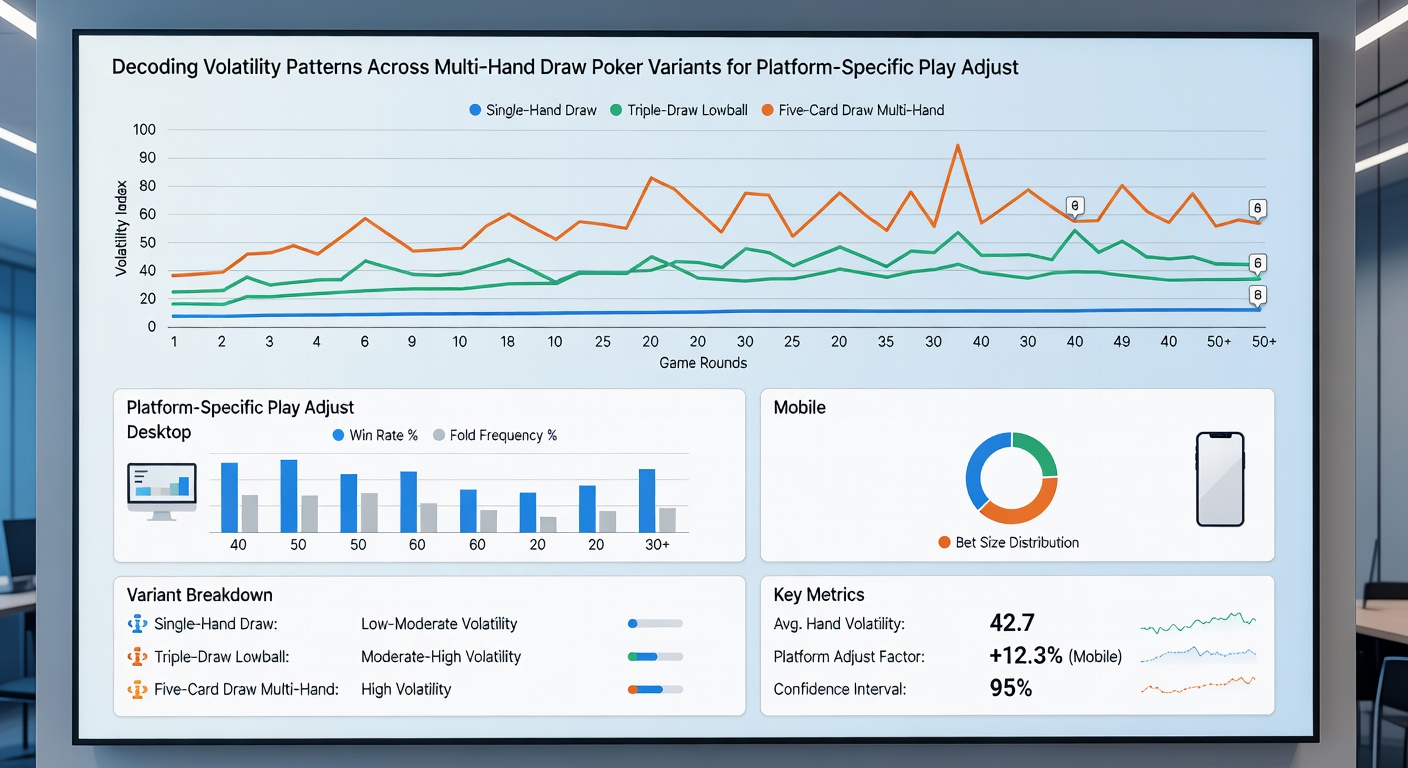Click the Desktop label
Viewport: 1408px width, 768px height.
(159, 433)
